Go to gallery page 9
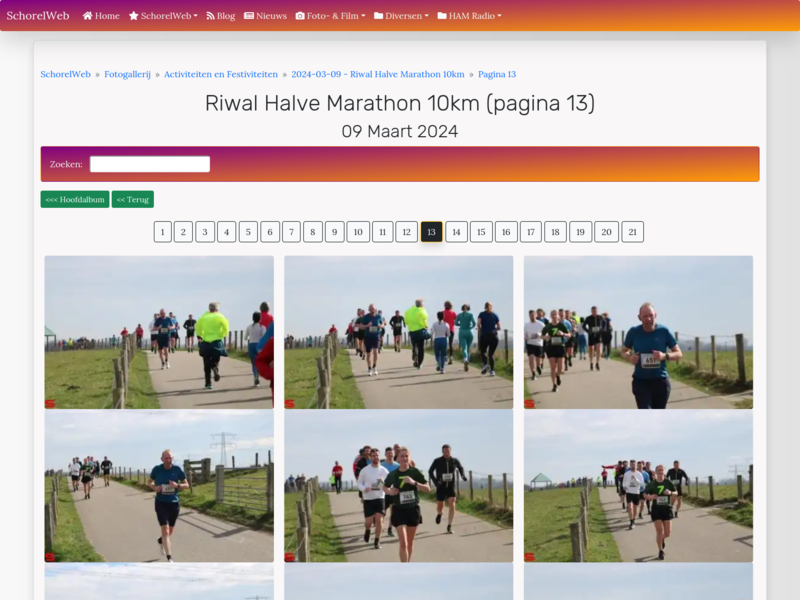The image size is (800, 600). (335, 232)
